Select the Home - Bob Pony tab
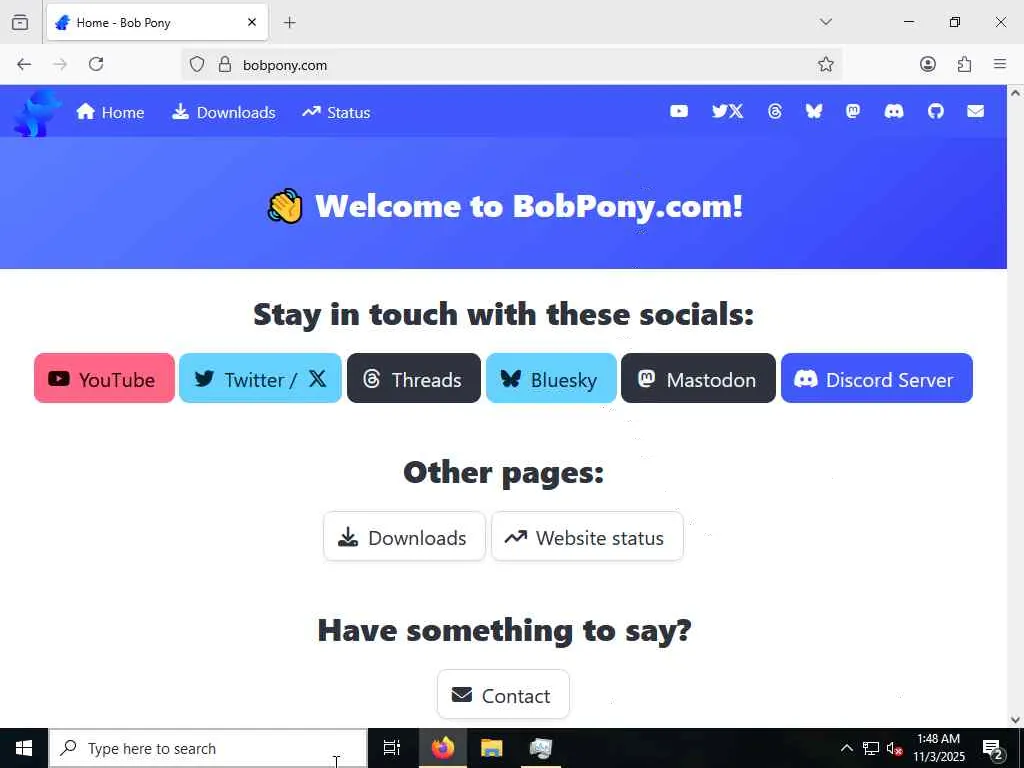1024x768 pixels. point(157,22)
